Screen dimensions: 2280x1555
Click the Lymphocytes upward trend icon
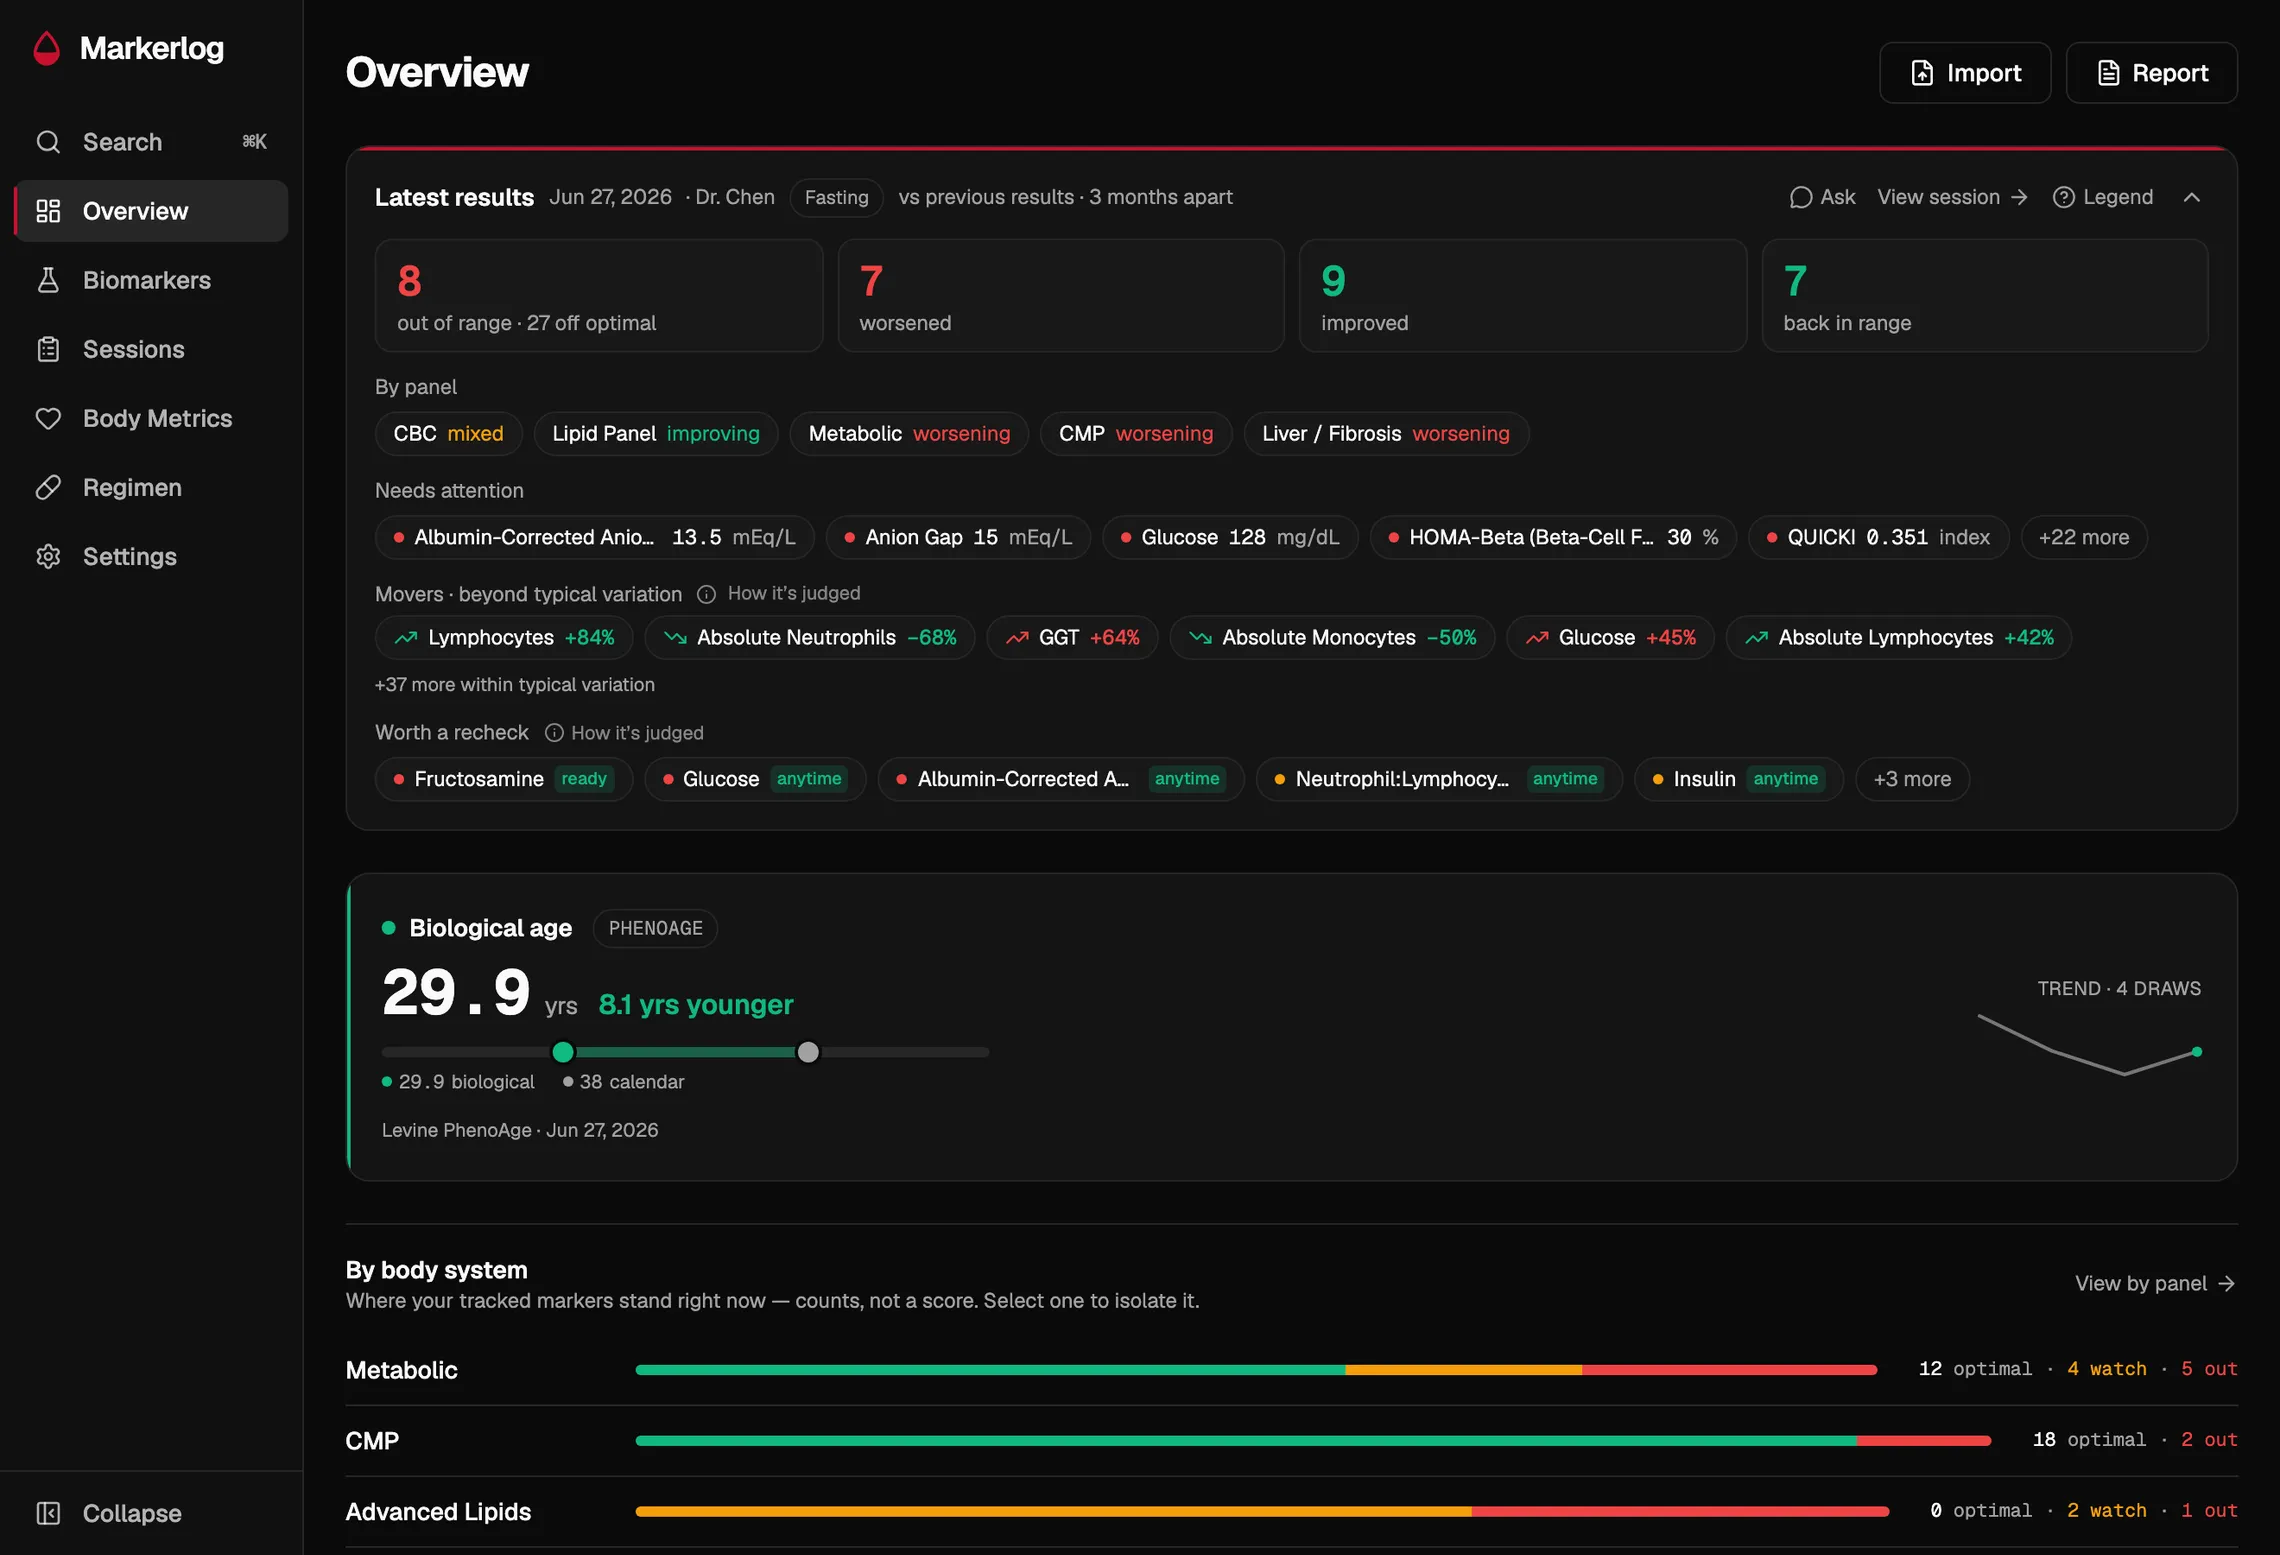(405, 638)
